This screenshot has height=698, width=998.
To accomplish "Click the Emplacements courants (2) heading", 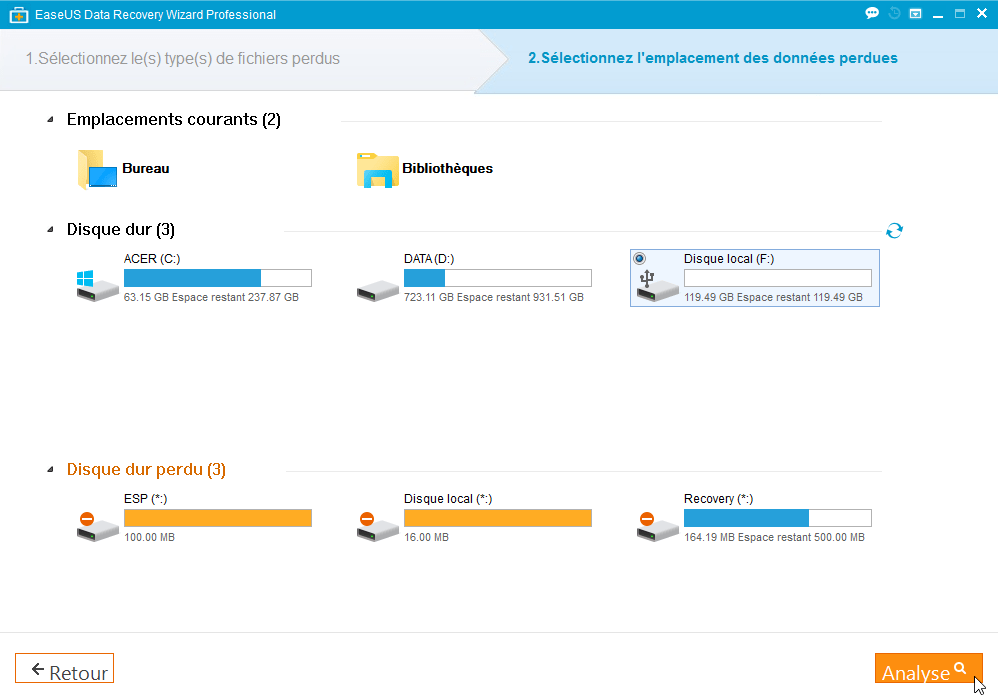I will (x=174, y=120).
